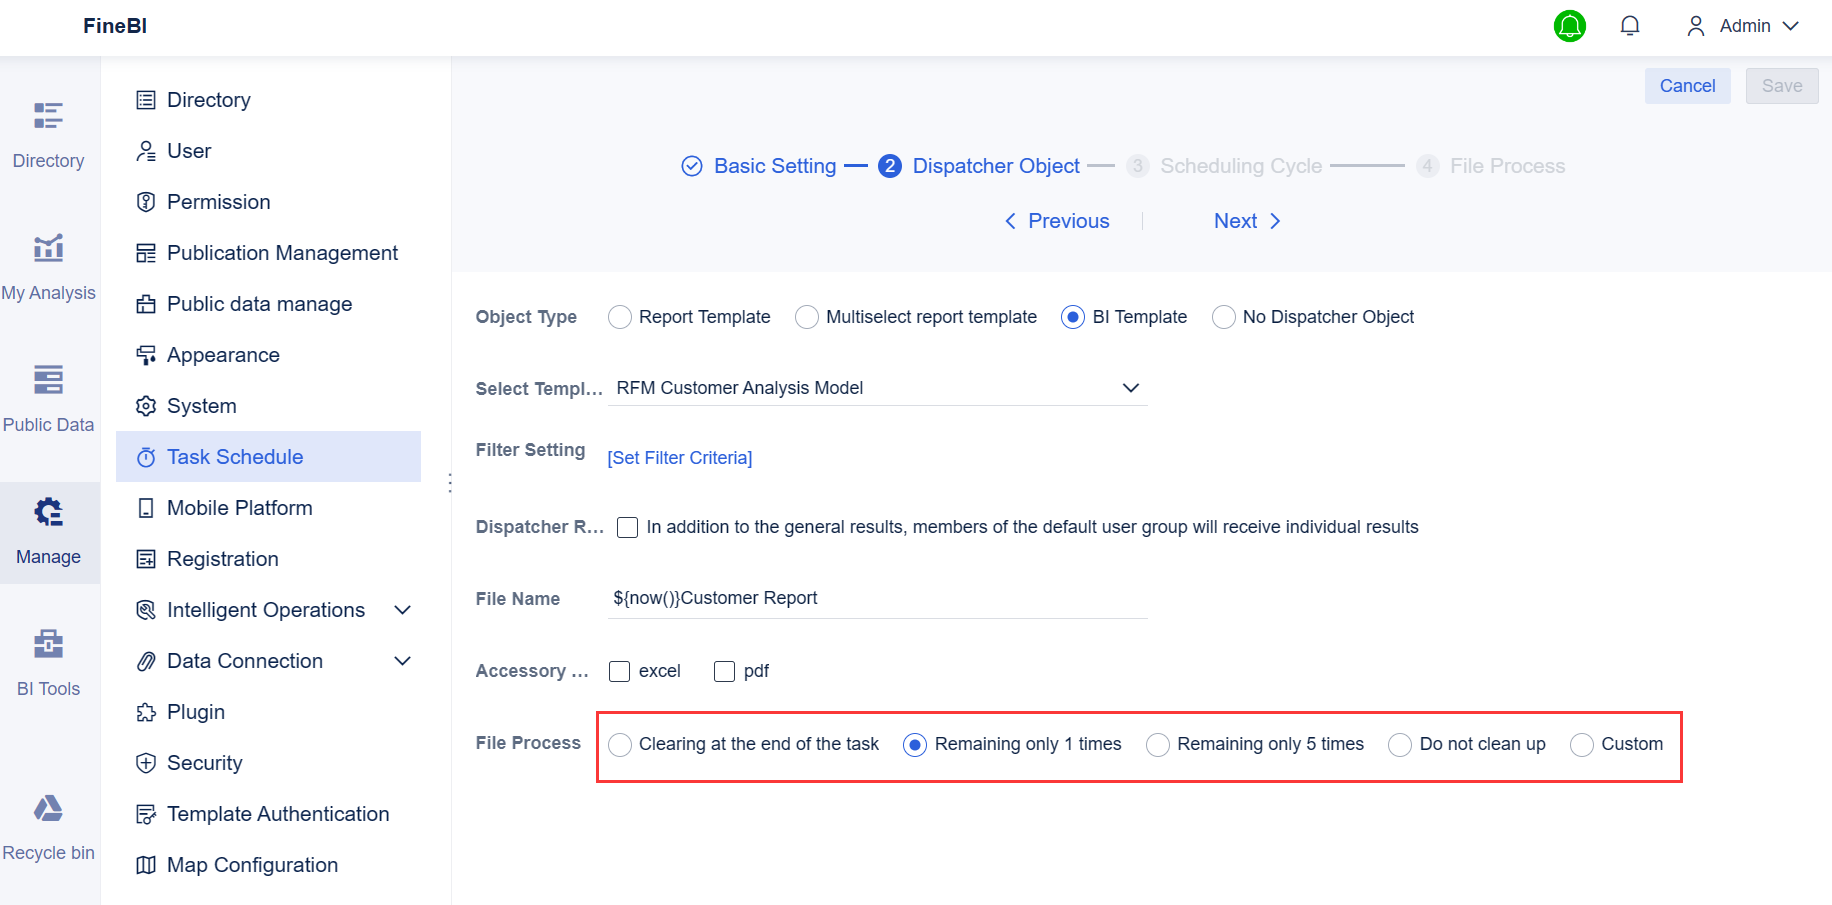
Task: Enable the excel accessory checkbox
Action: coord(619,671)
